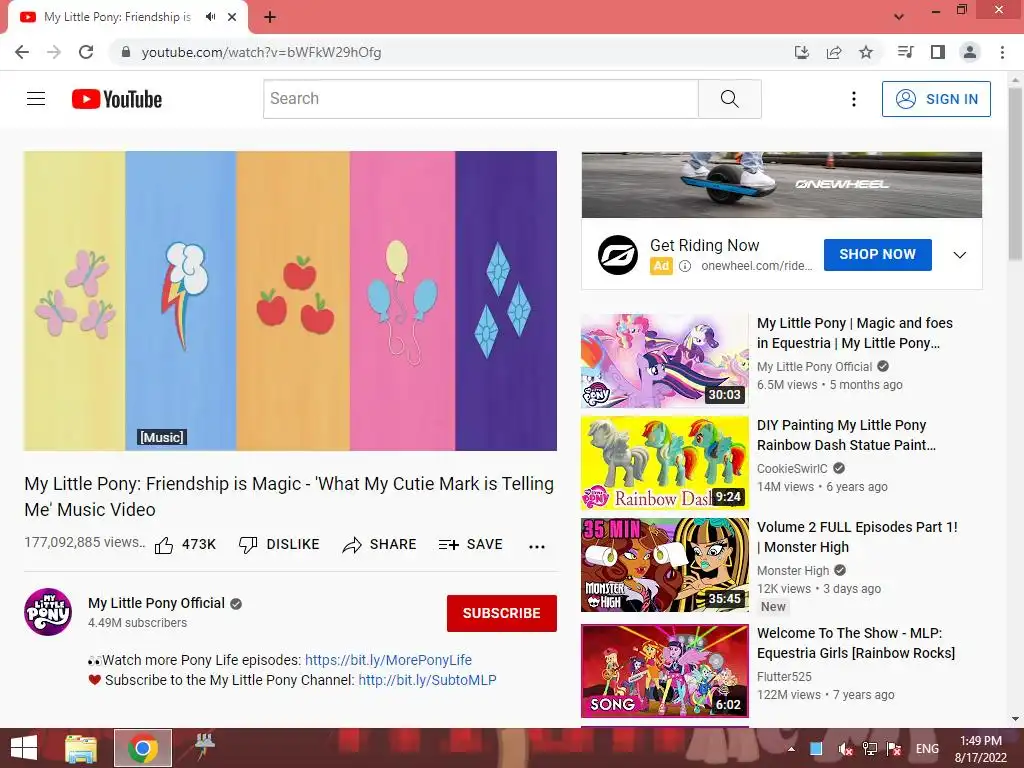Open the Magic and foes in Equestria thumbnail

(x=665, y=361)
